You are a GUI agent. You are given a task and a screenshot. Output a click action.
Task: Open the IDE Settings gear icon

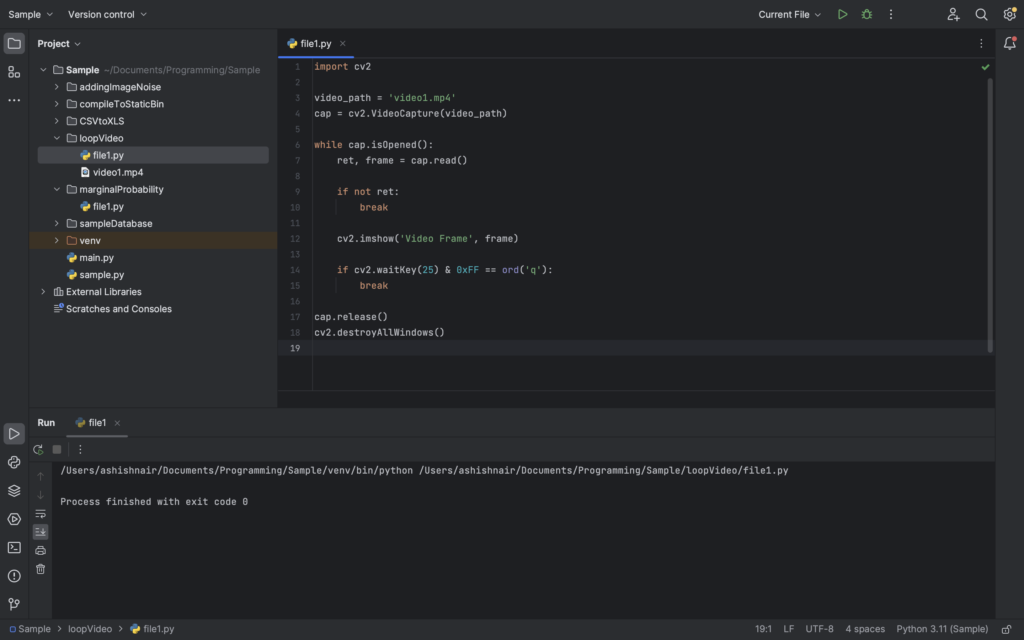point(1009,14)
